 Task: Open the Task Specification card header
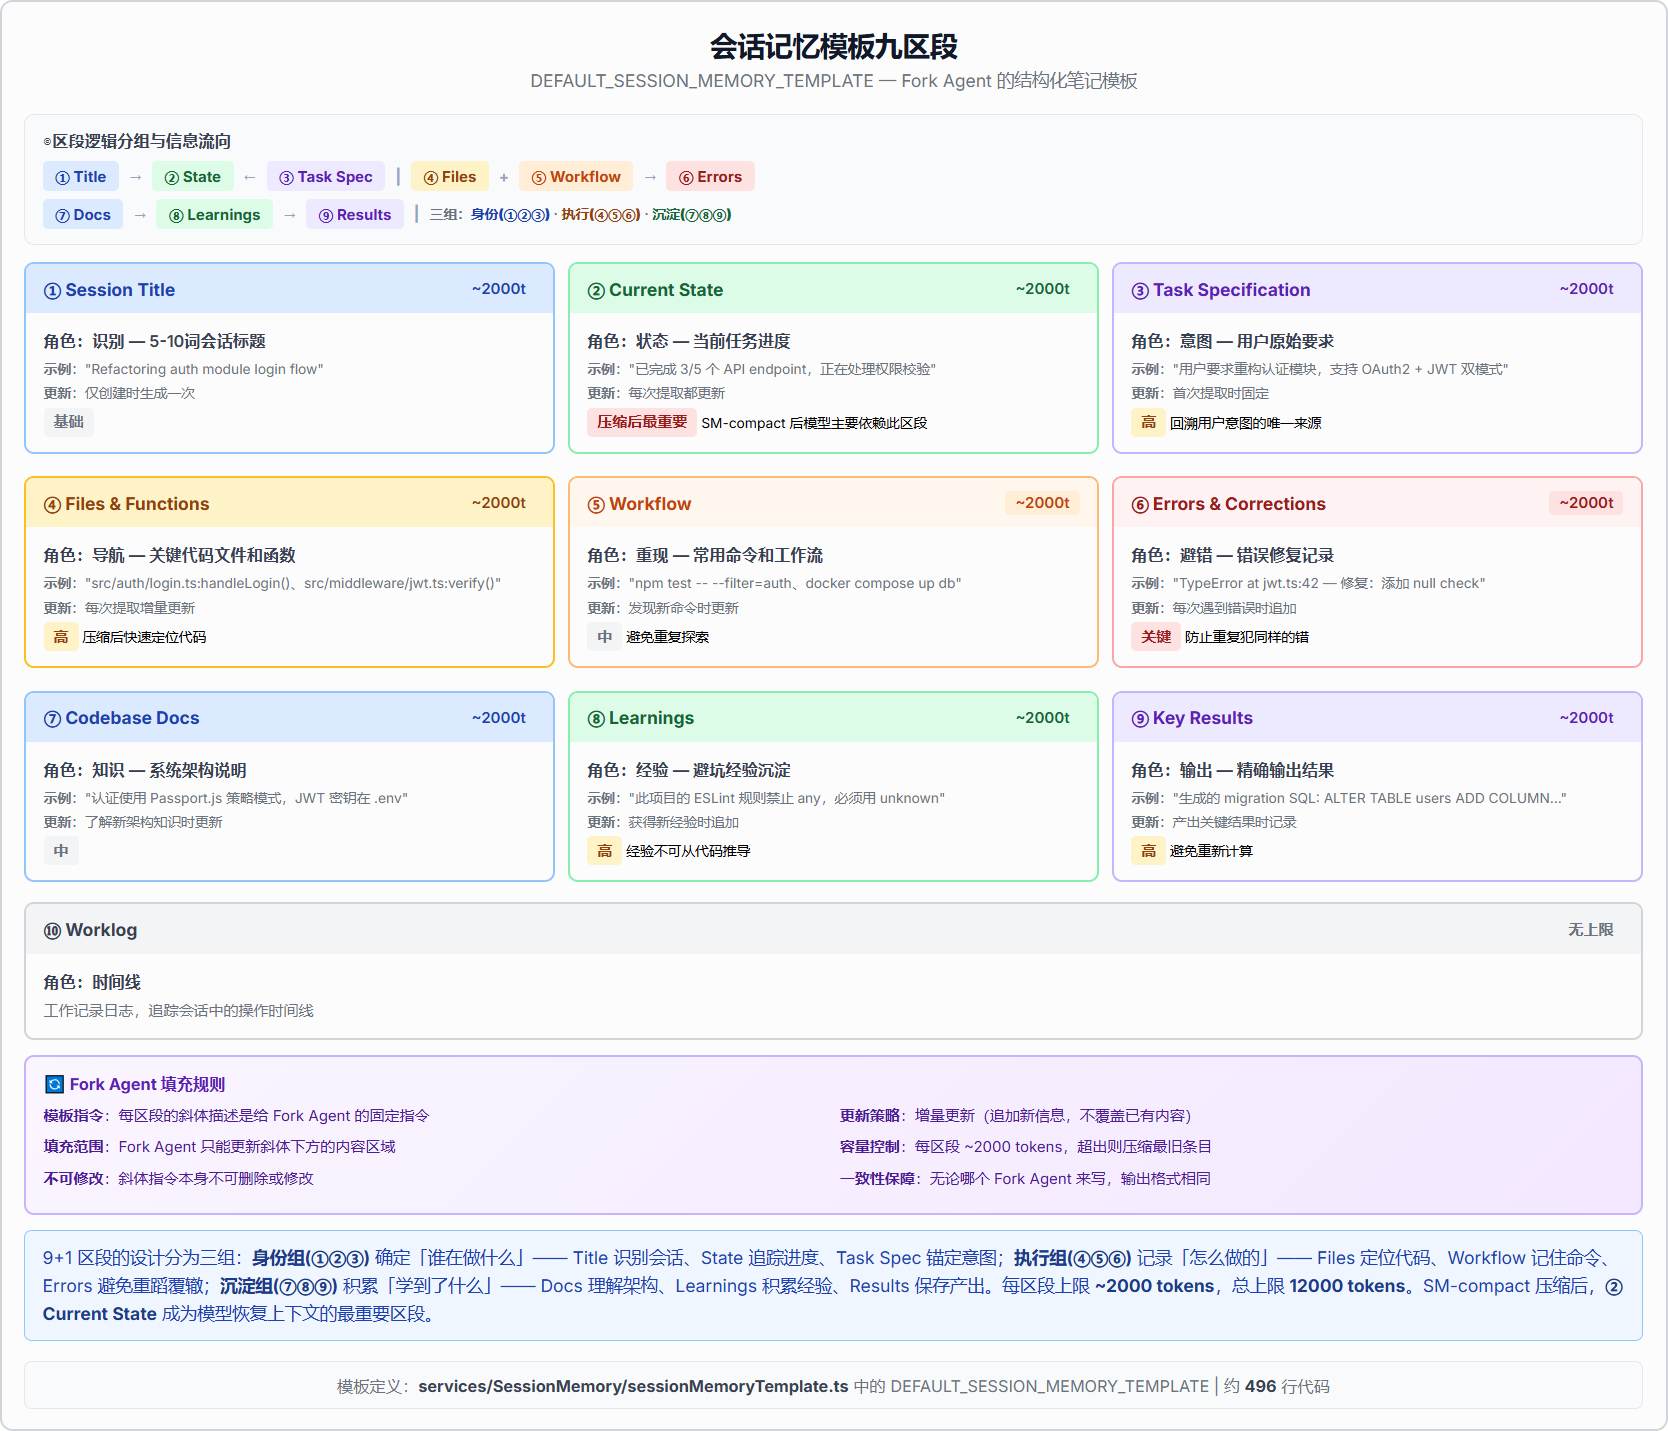[x=1377, y=289]
